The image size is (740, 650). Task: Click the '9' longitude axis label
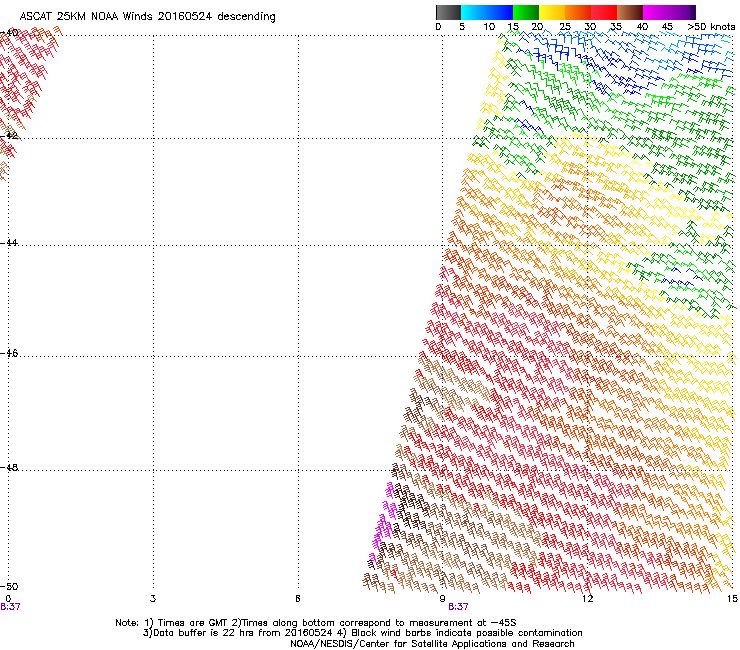442,599
